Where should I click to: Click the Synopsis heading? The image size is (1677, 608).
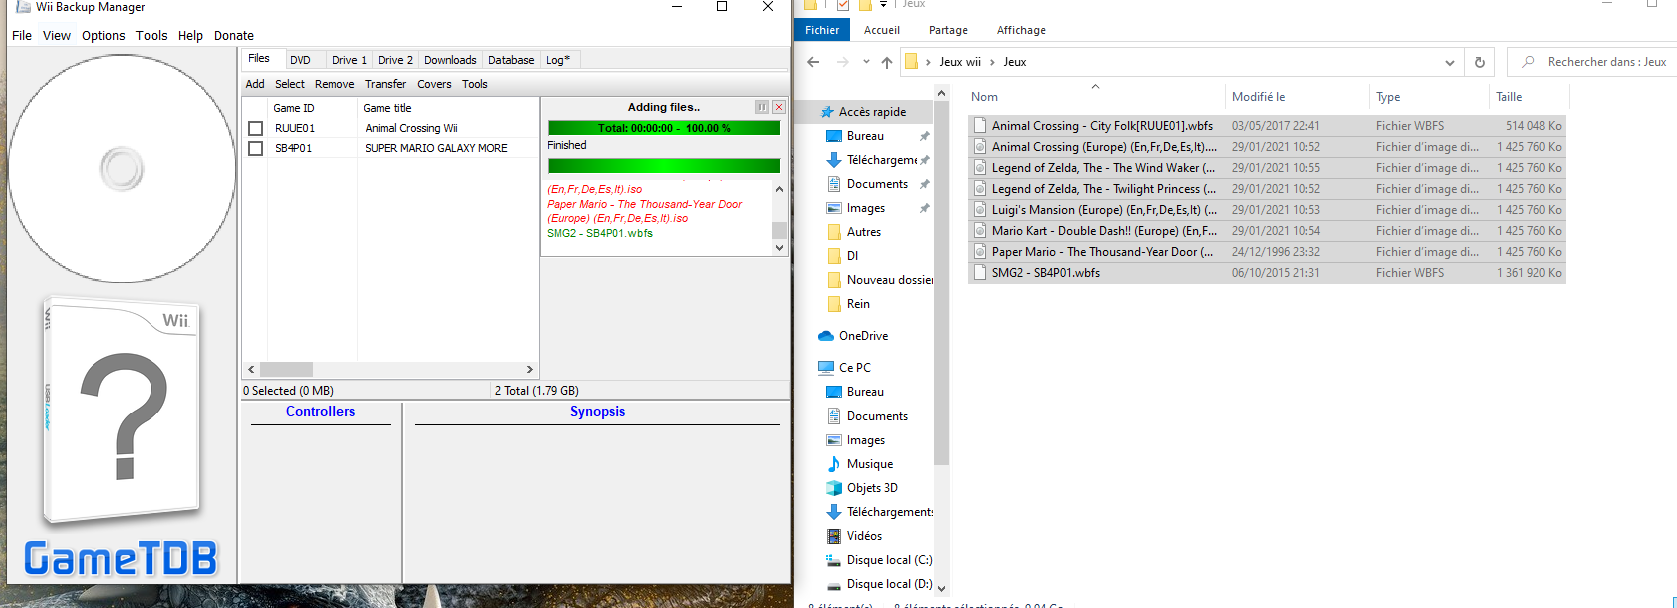pos(597,411)
